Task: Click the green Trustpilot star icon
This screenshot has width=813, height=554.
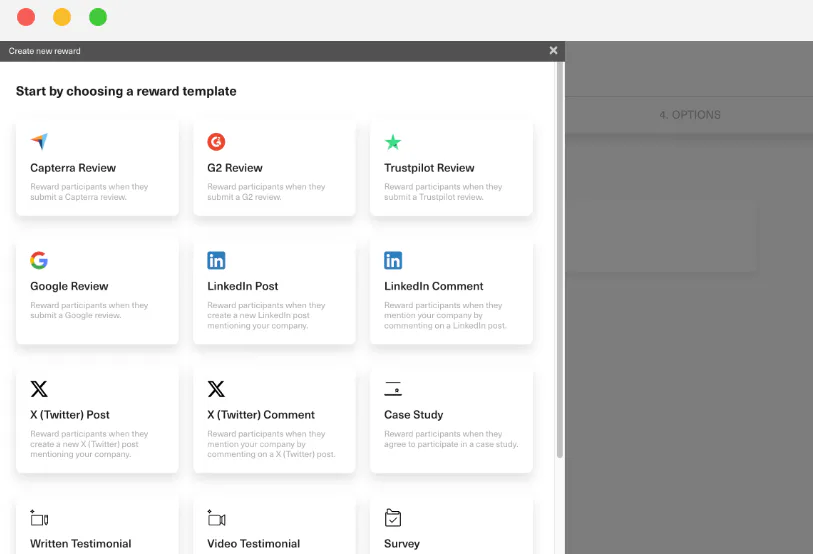Action: [x=393, y=142]
